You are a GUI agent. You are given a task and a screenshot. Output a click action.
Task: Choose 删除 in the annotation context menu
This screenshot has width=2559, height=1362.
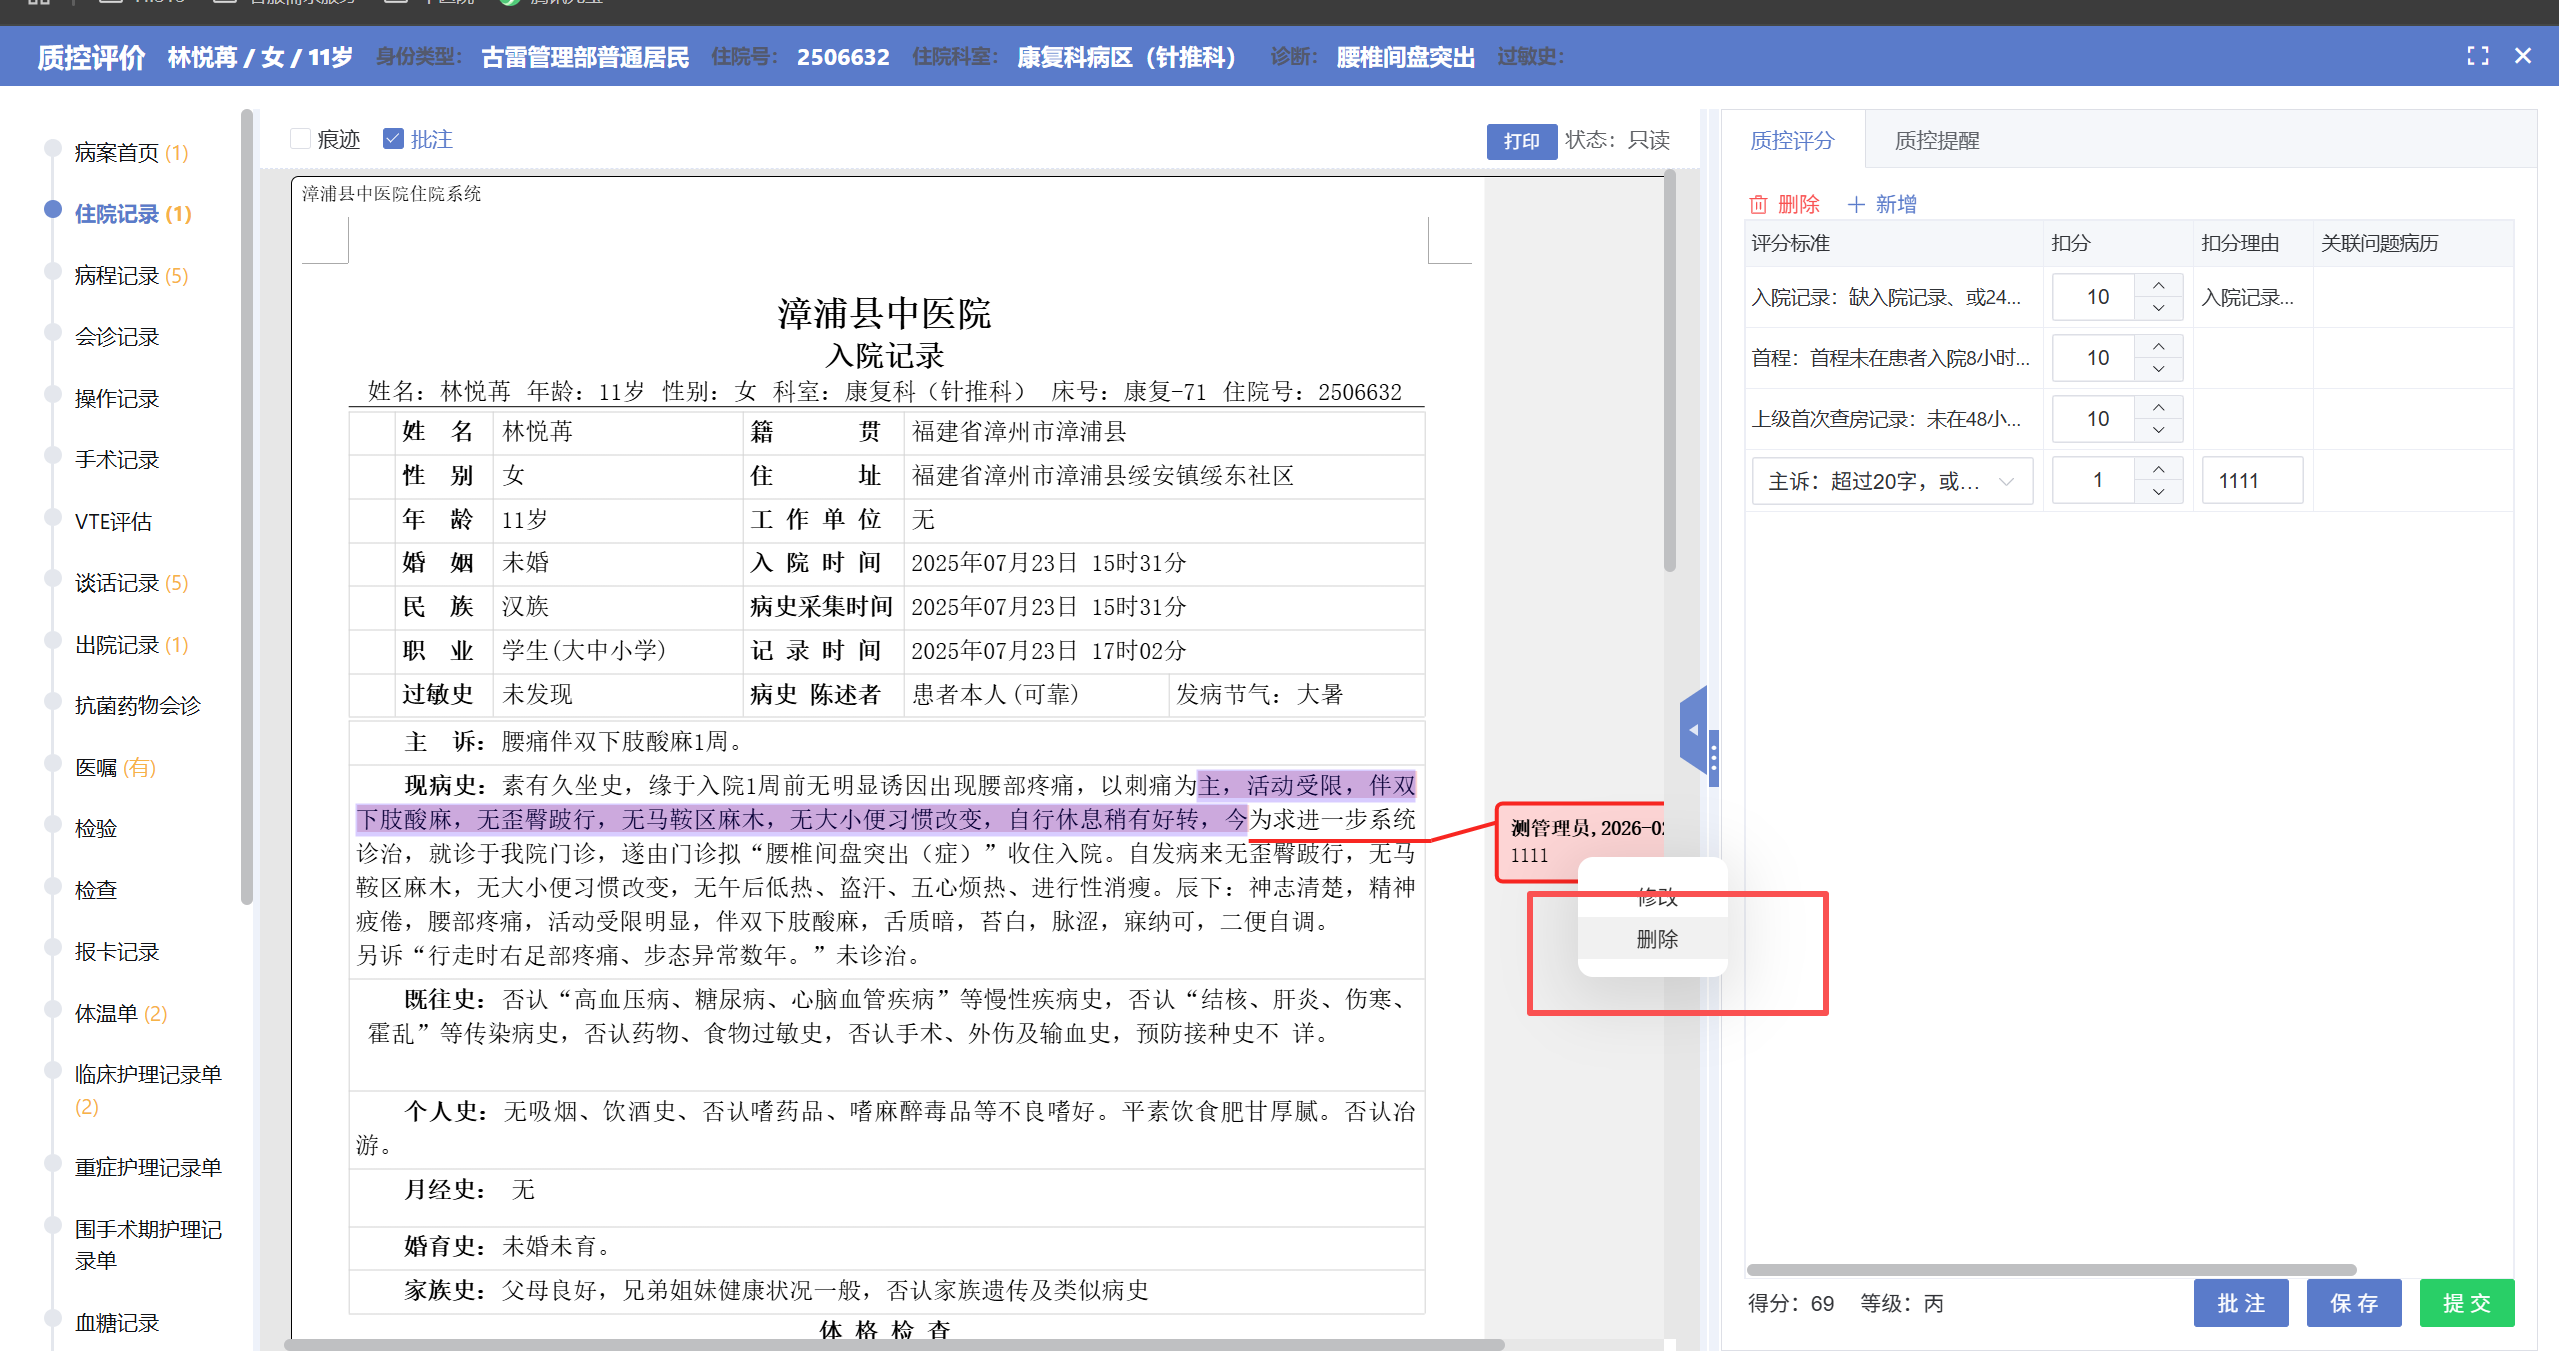click(x=1656, y=940)
